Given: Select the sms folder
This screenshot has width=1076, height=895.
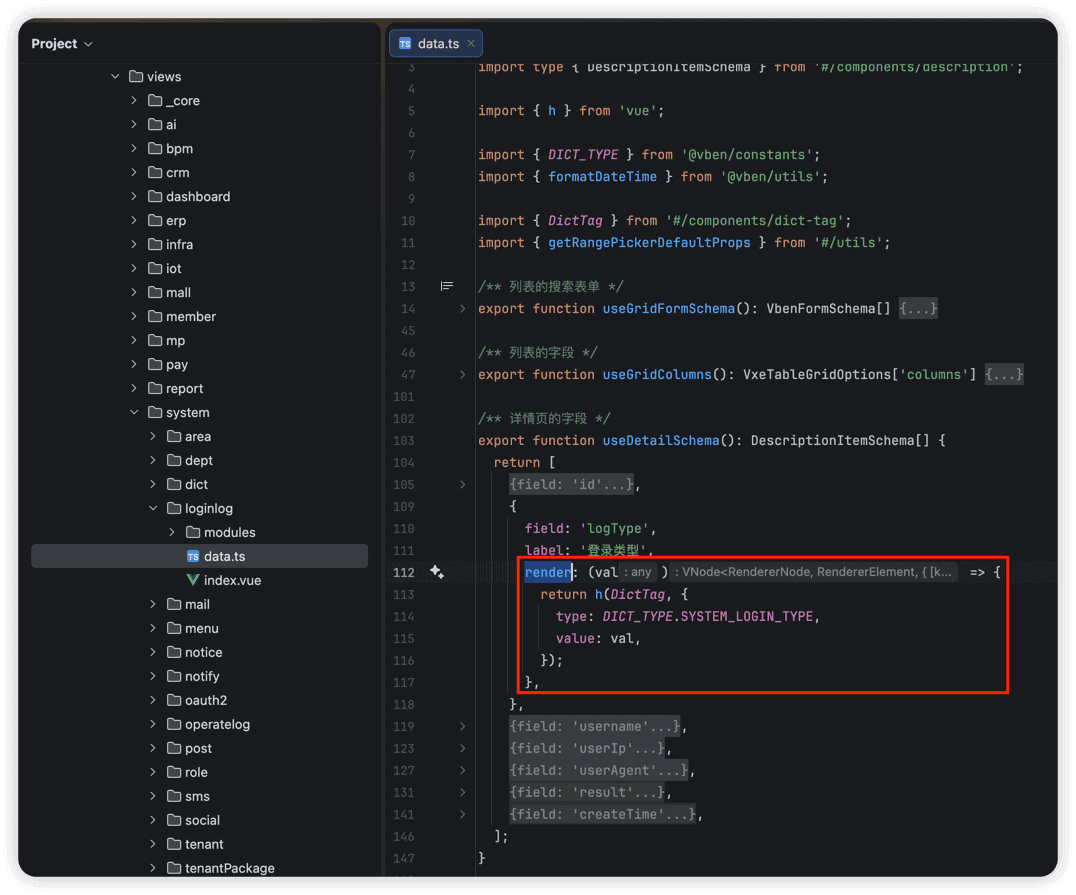Looking at the screenshot, I should [199, 797].
